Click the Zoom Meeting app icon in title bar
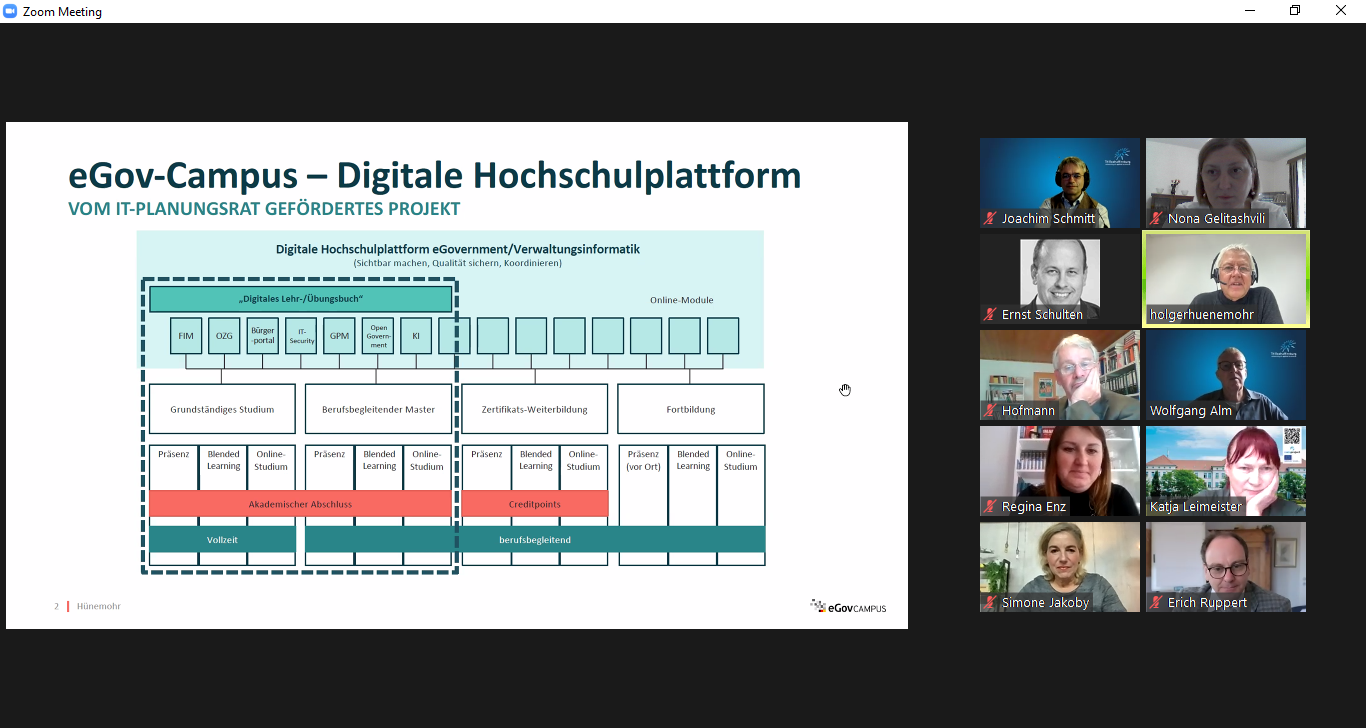This screenshot has width=1366, height=728. (x=11, y=11)
